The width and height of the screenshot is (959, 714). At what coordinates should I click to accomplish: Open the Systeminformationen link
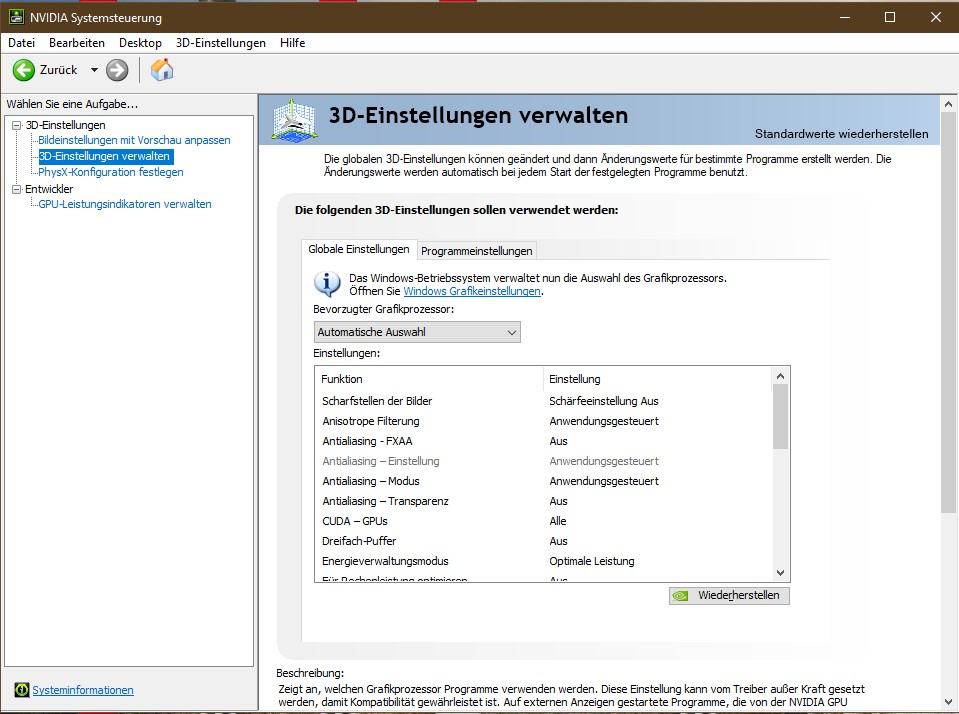[83, 690]
